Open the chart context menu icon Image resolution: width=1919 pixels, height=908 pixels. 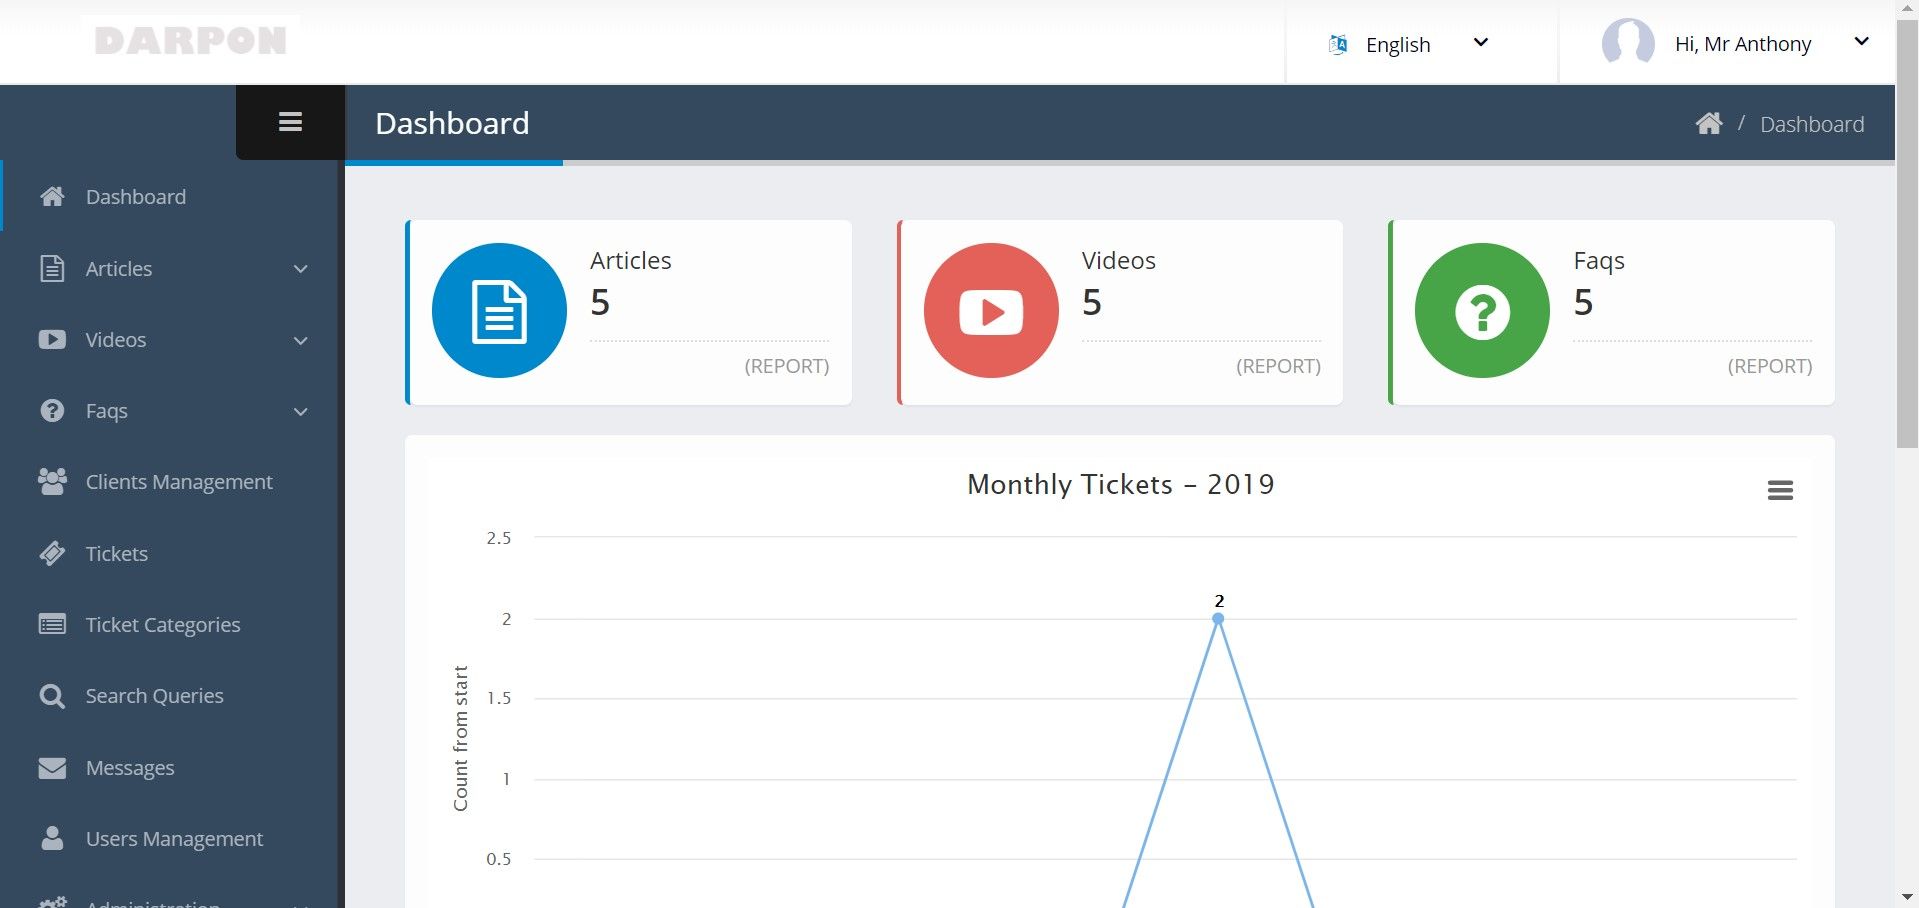tap(1780, 490)
